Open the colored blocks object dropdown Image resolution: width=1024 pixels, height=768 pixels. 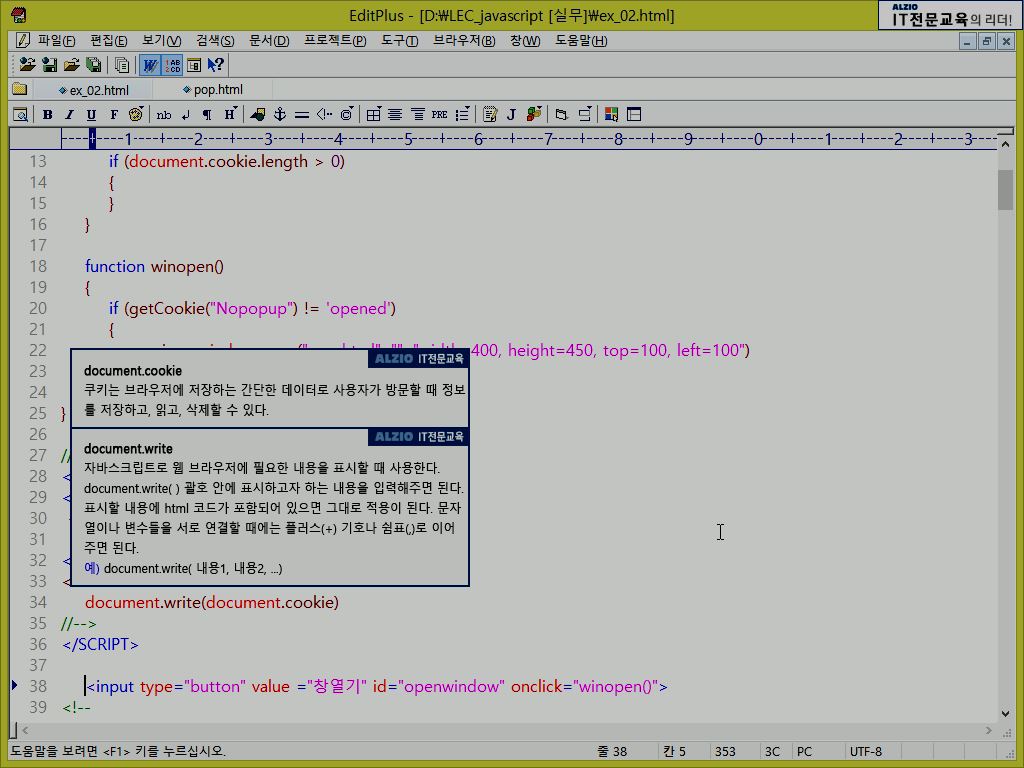click(534, 114)
